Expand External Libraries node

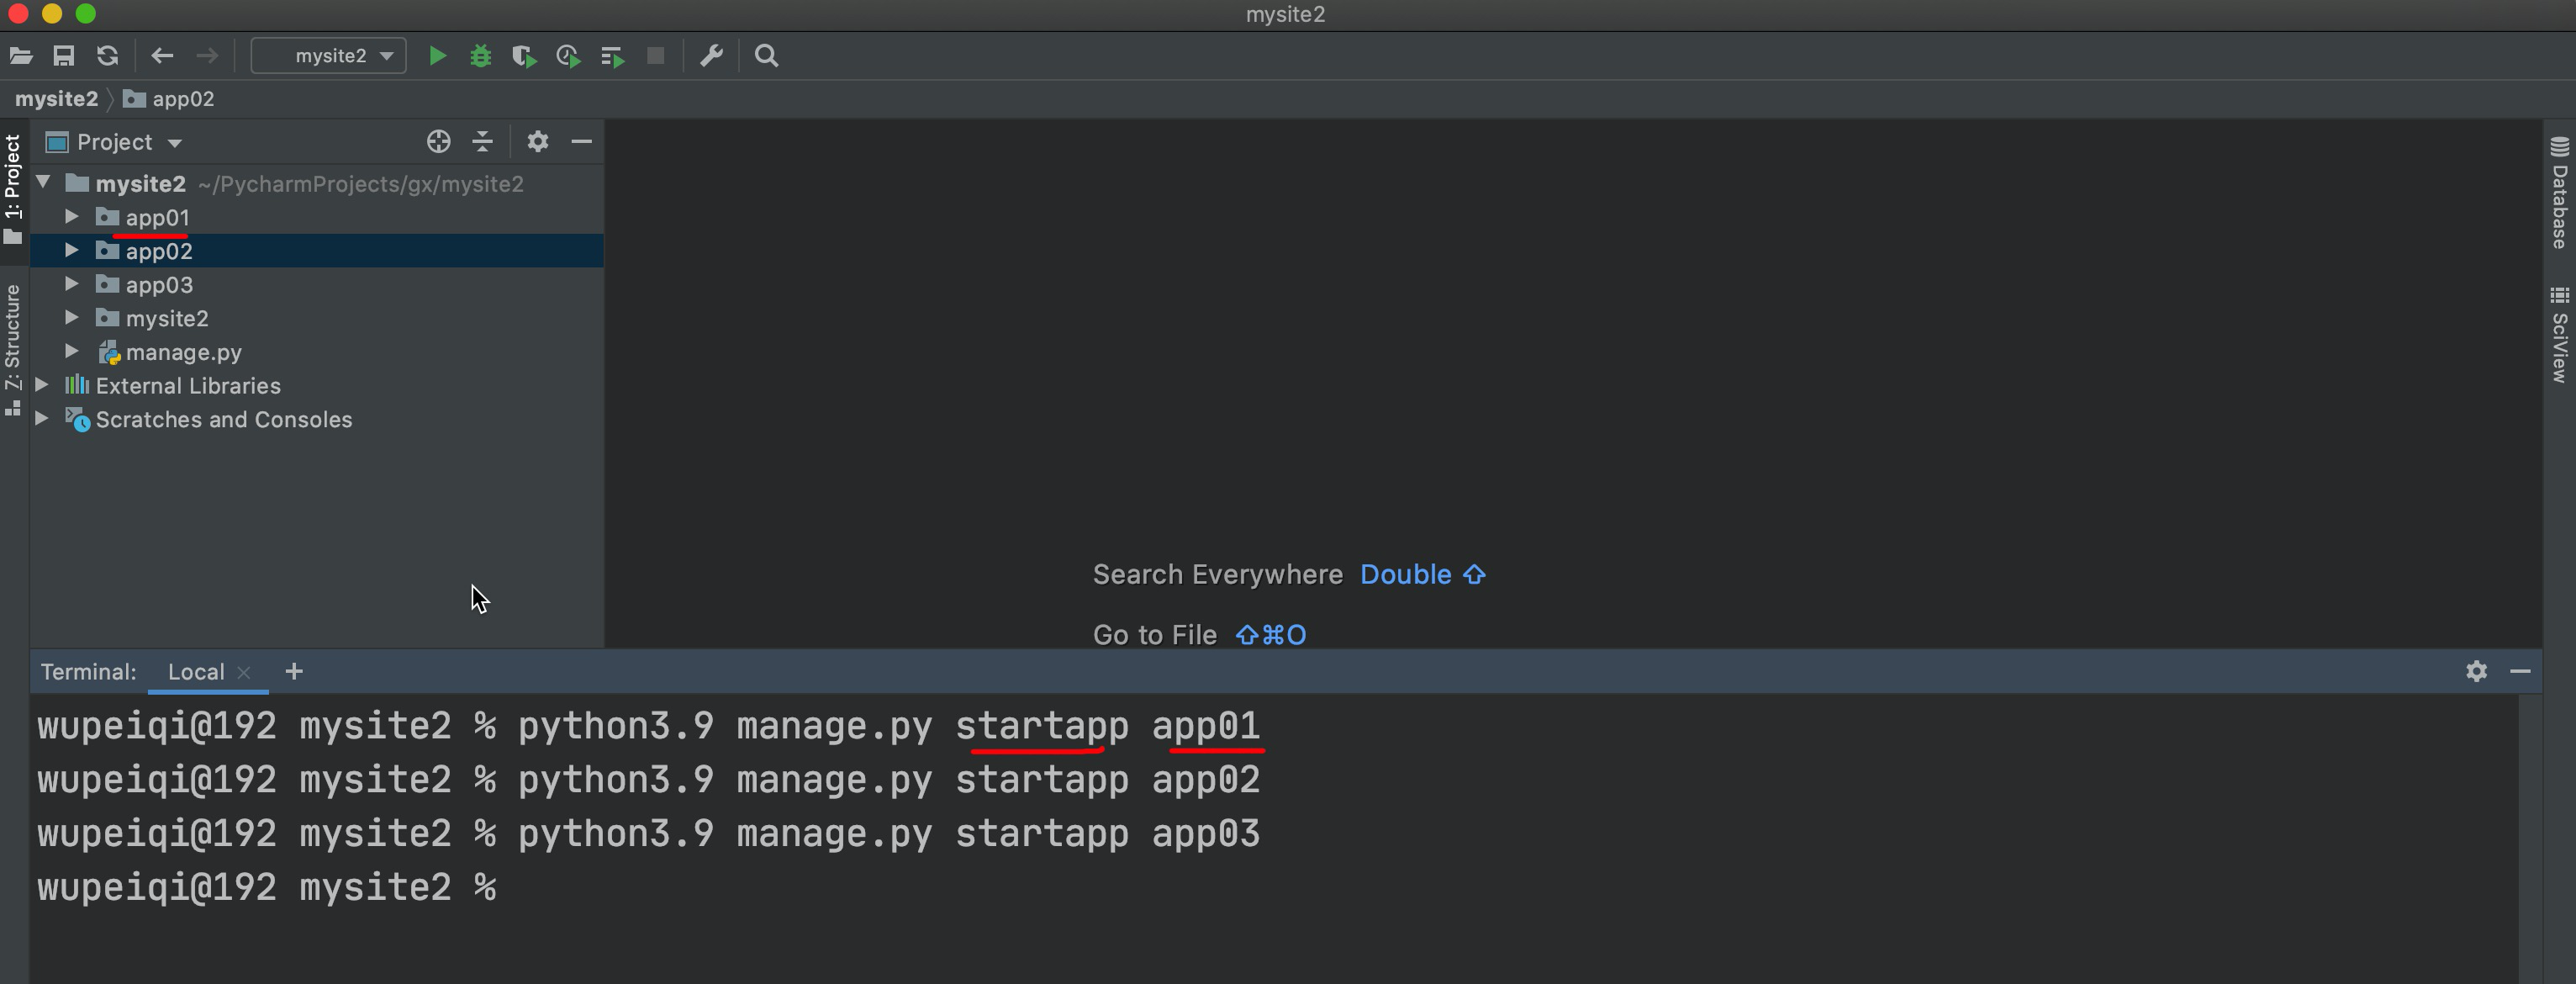tap(42, 385)
